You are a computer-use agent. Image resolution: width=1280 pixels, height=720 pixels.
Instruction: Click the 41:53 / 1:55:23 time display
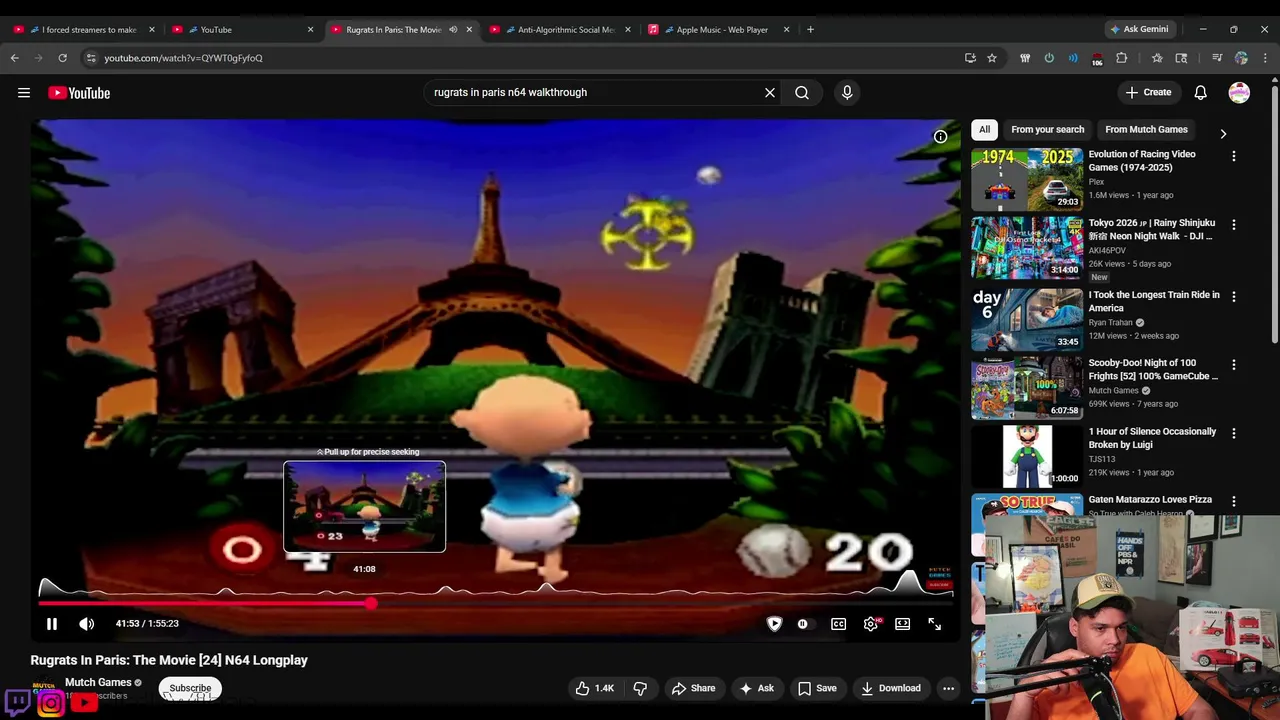click(147, 624)
